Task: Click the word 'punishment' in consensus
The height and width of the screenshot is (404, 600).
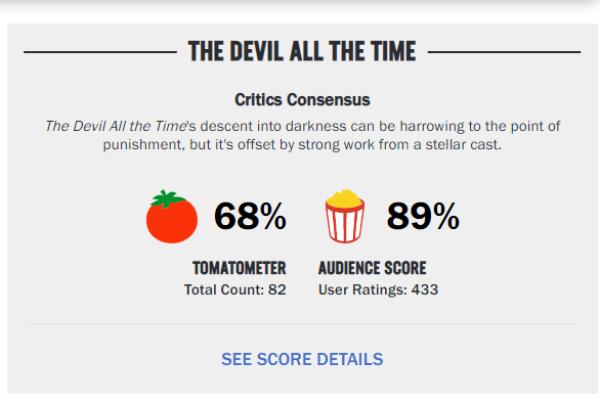Action: click(143, 145)
